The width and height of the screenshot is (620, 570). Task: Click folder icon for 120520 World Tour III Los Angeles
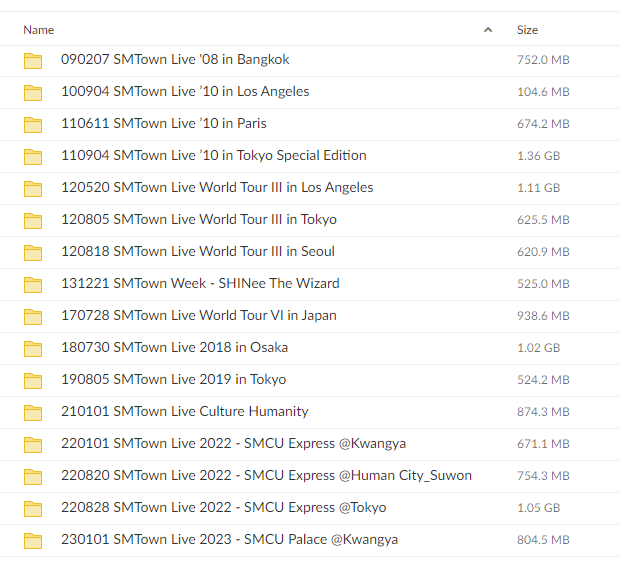33,189
